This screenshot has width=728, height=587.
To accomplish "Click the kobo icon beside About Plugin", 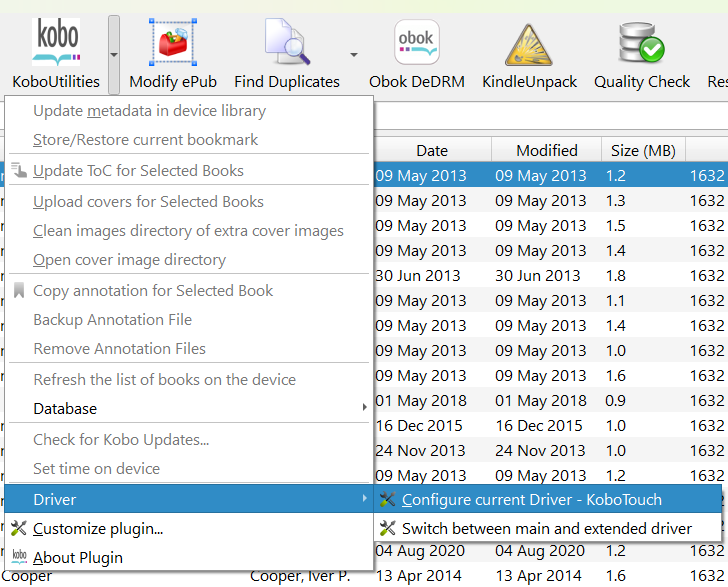I will pos(19,556).
